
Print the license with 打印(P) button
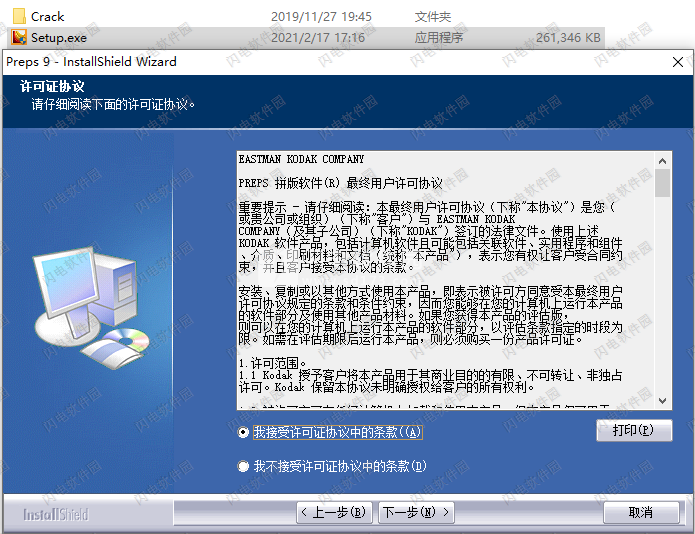[x=634, y=430]
